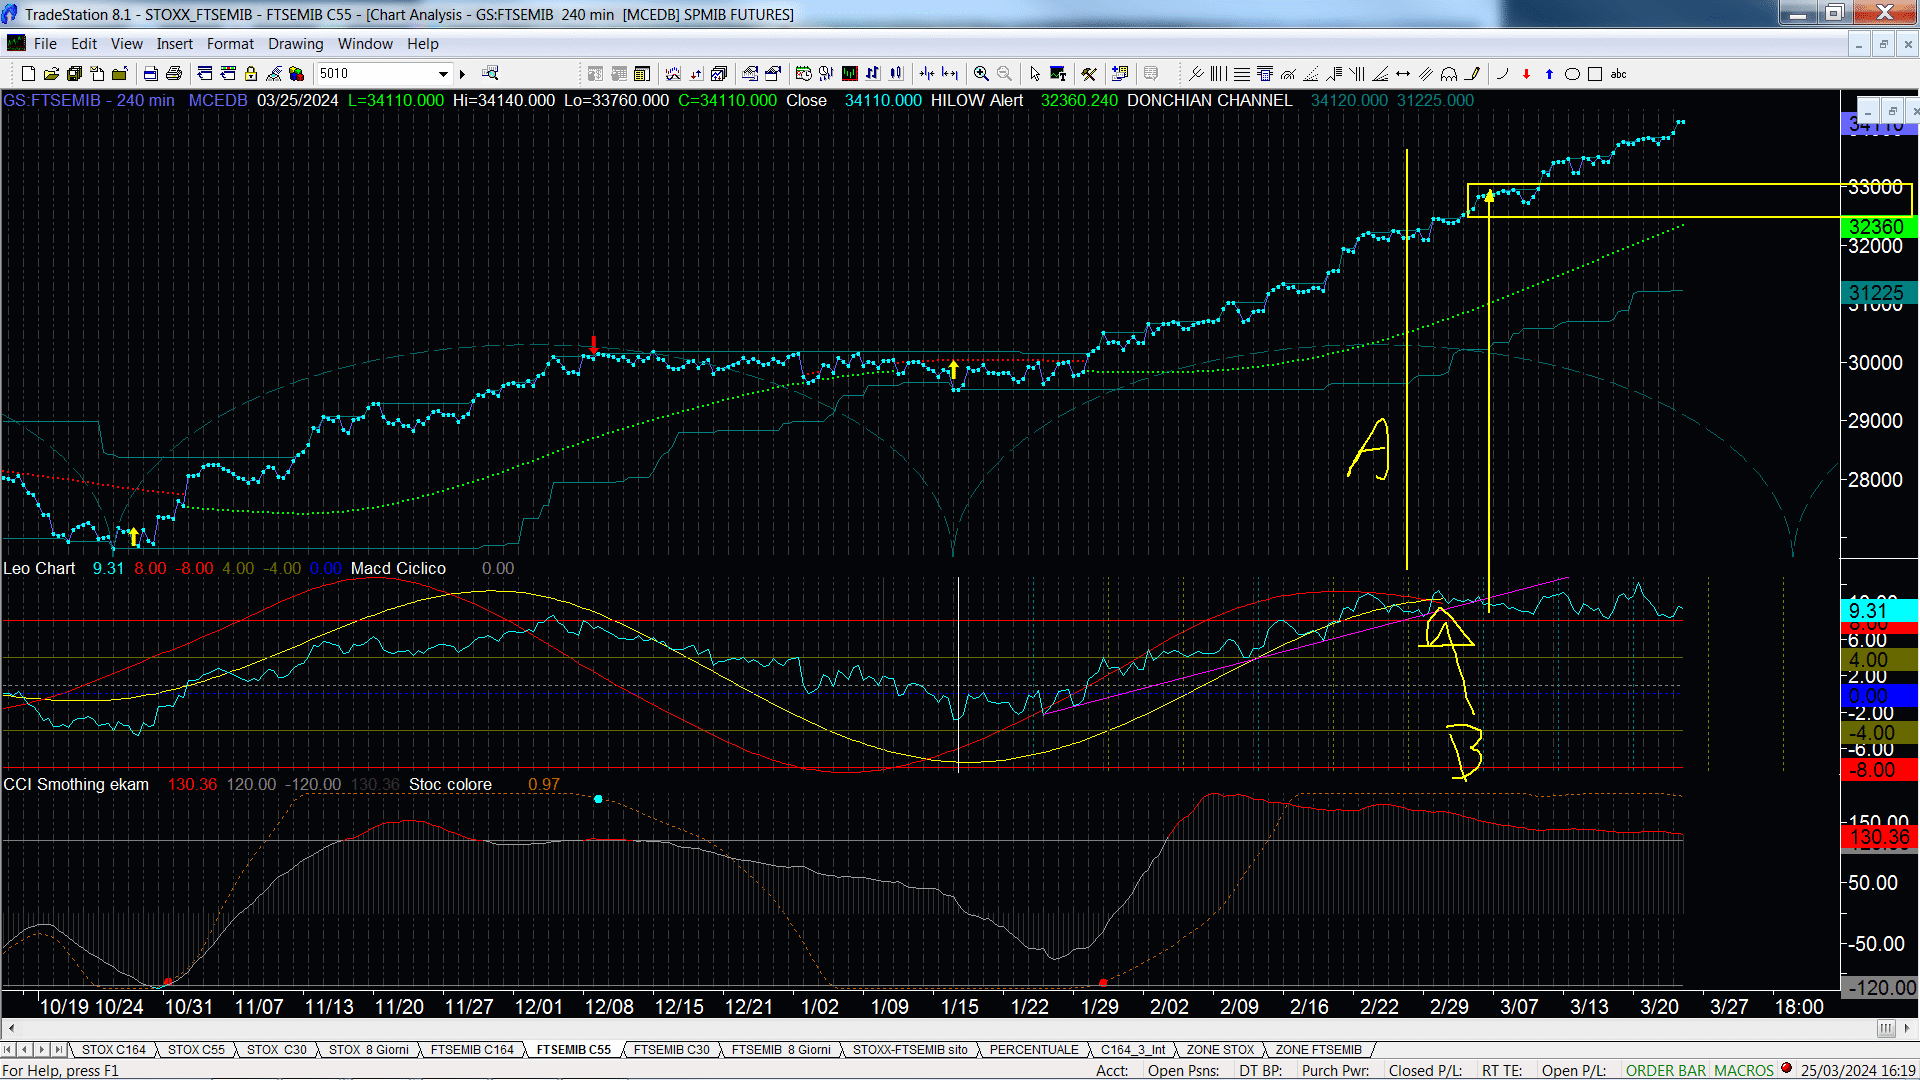The height and width of the screenshot is (1080, 1920).
Task: Click the green chart on black icon
Action: tap(849, 74)
